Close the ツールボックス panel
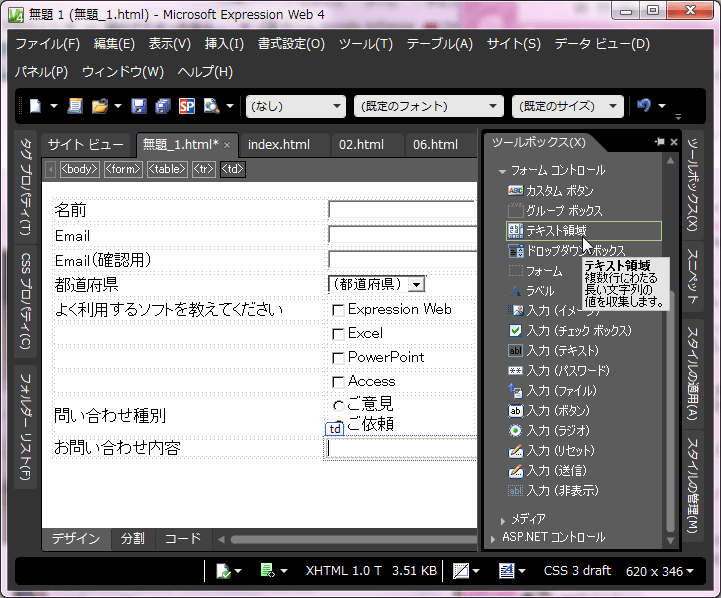This screenshot has width=721, height=598. (674, 142)
